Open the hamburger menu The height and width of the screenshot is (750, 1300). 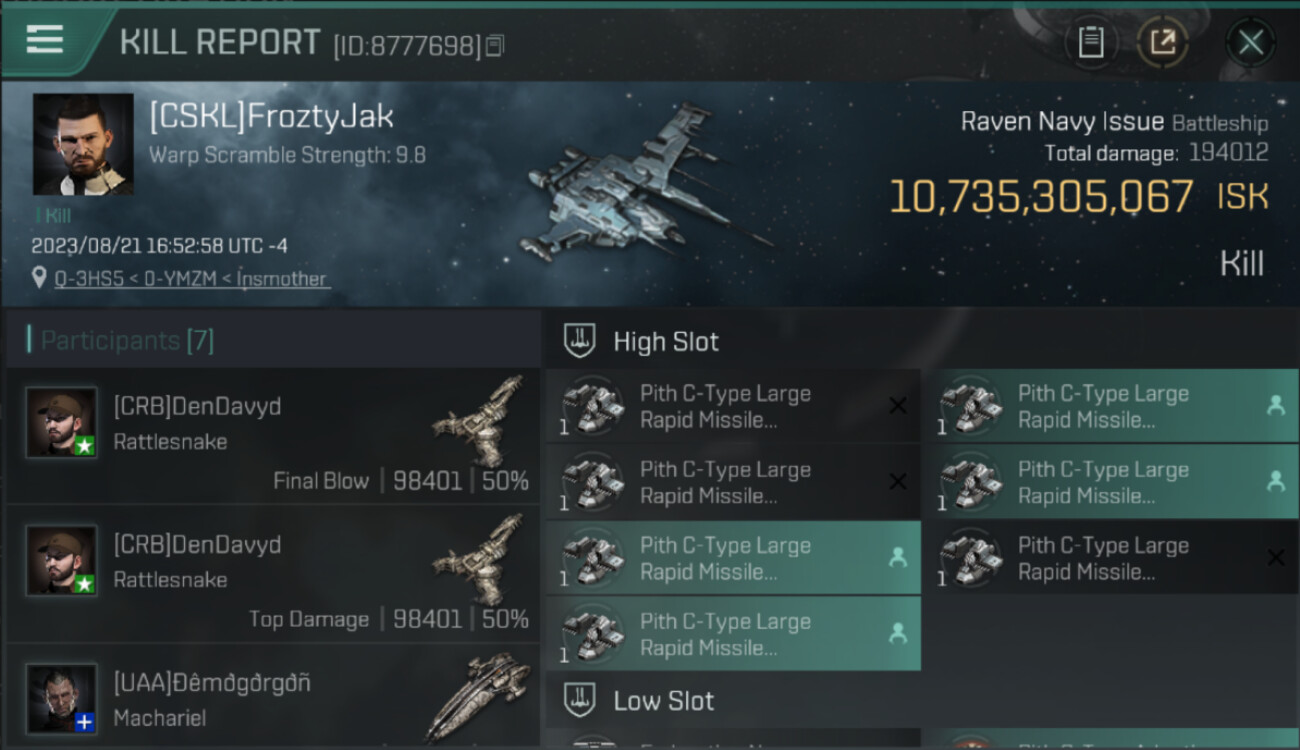[44, 40]
